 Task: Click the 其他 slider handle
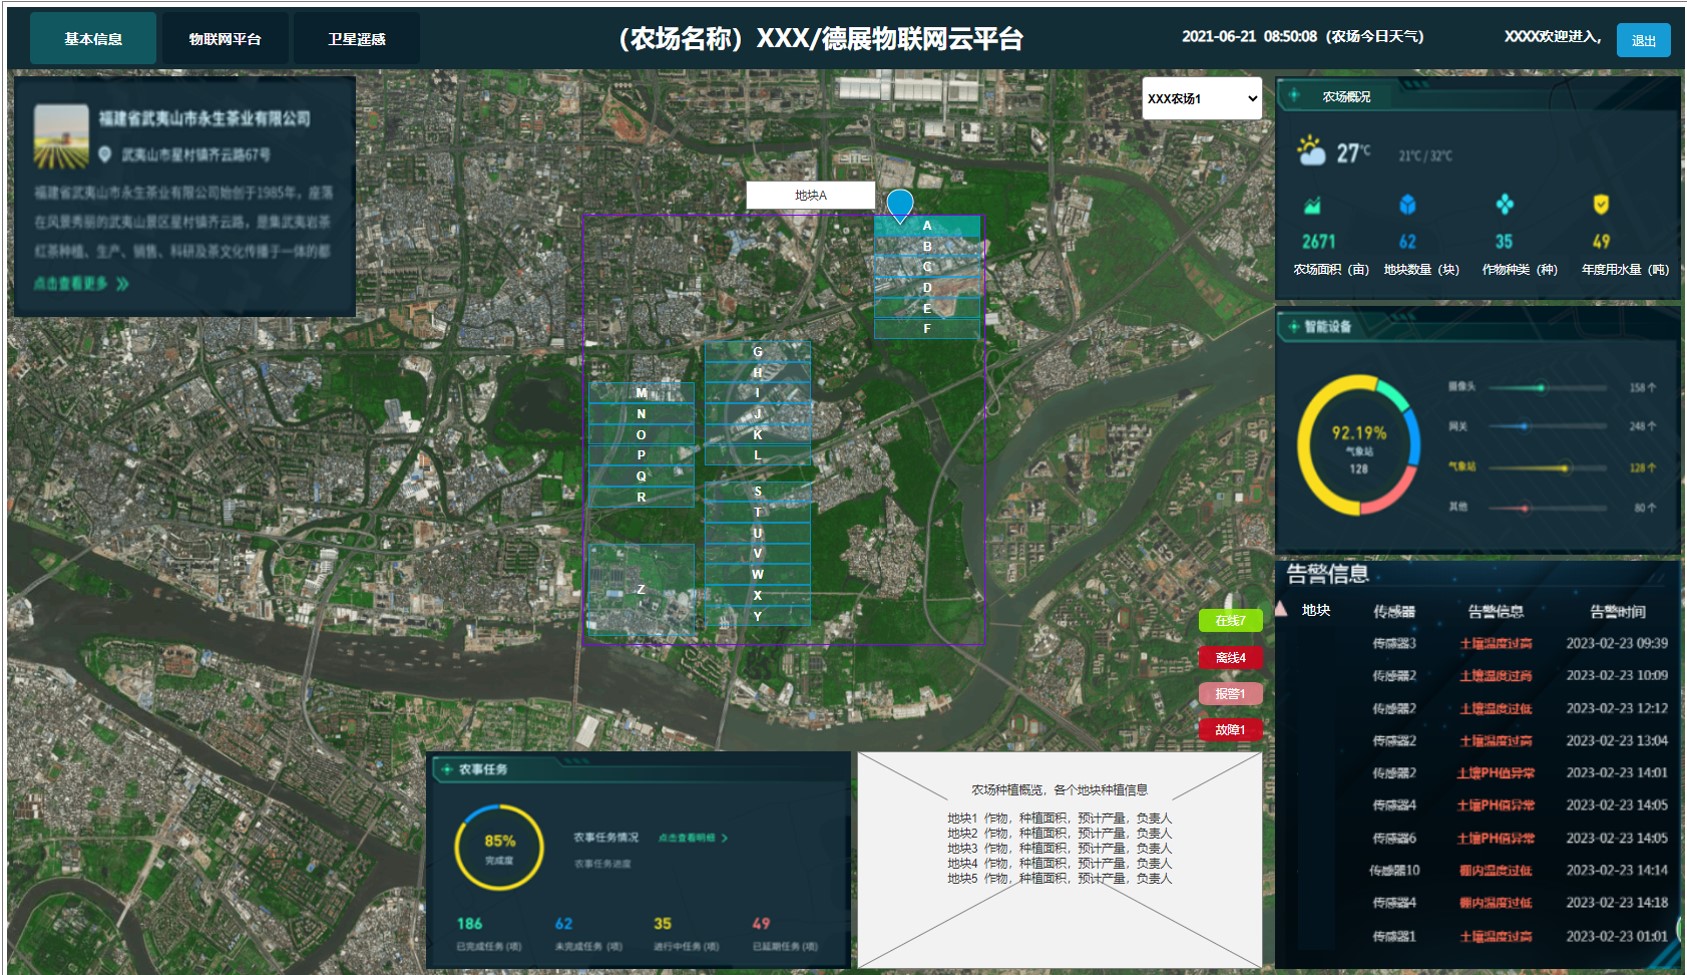pyautogui.click(x=1525, y=507)
